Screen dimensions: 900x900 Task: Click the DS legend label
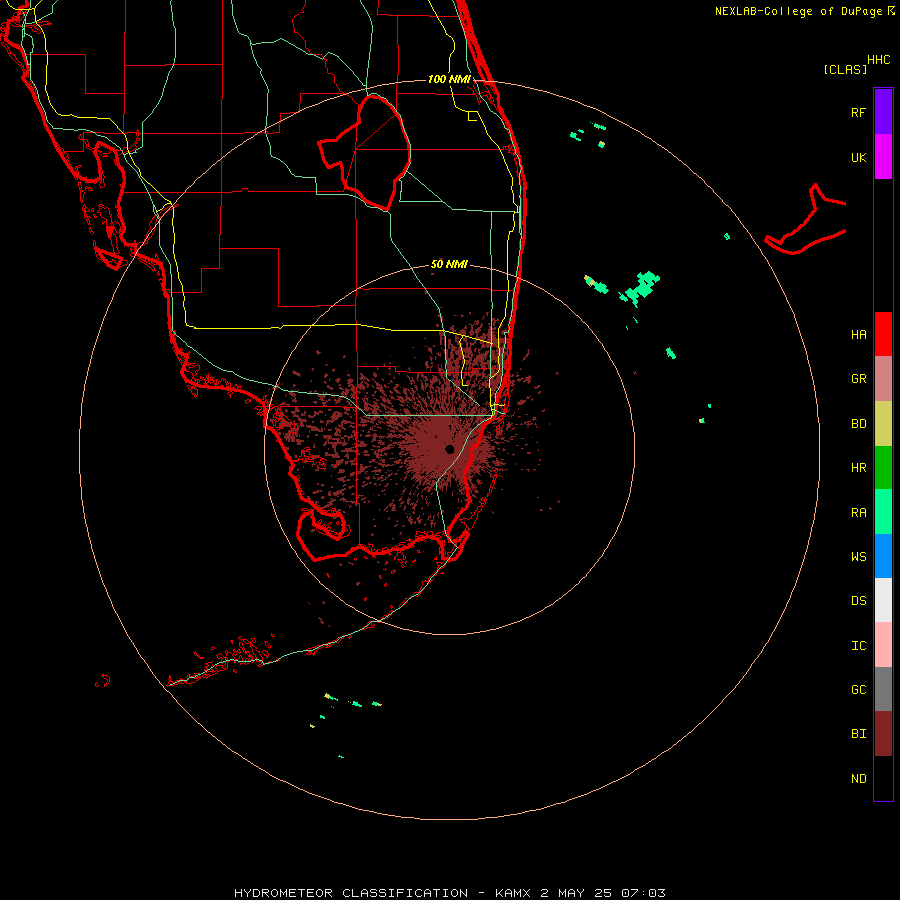pyautogui.click(x=858, y=601)
